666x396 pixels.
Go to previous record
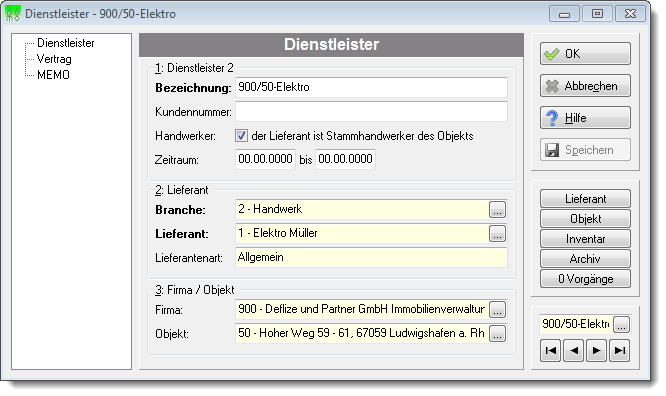click(574, 351)
